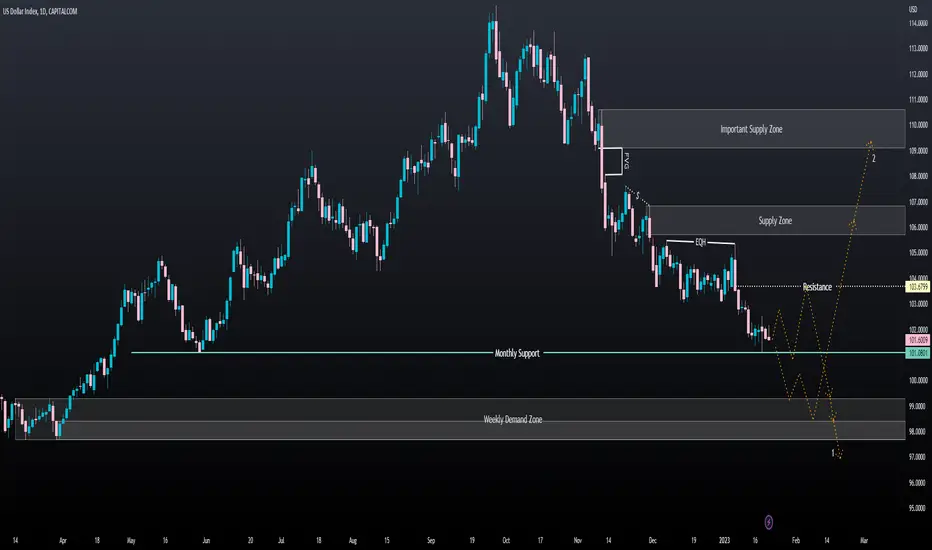Viewport: 932px width, 550px height.
Task: Click the 106.0000 price axis label
Action: click(x=918, y=227)
